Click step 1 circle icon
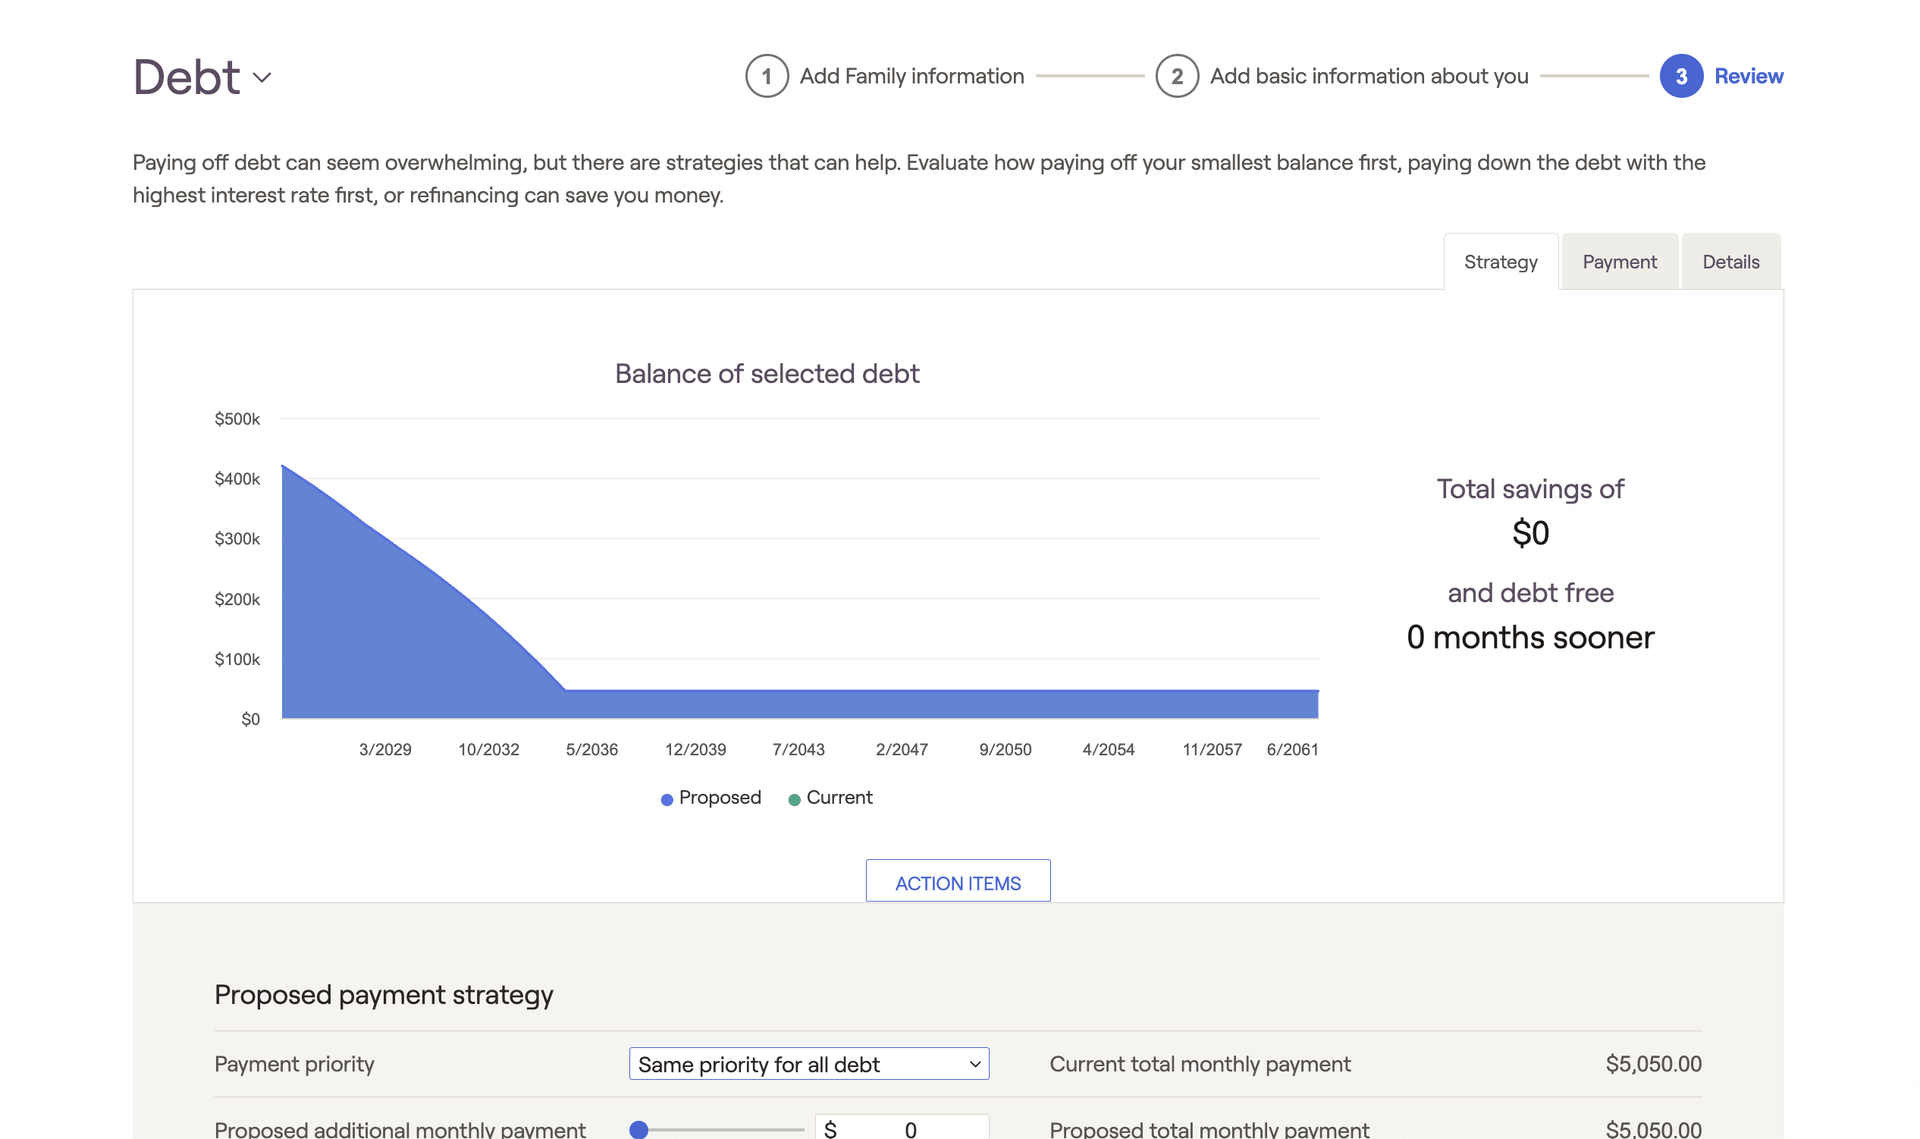The image size is (1920, 1139). pyautogui.click(x=767, y=76)
